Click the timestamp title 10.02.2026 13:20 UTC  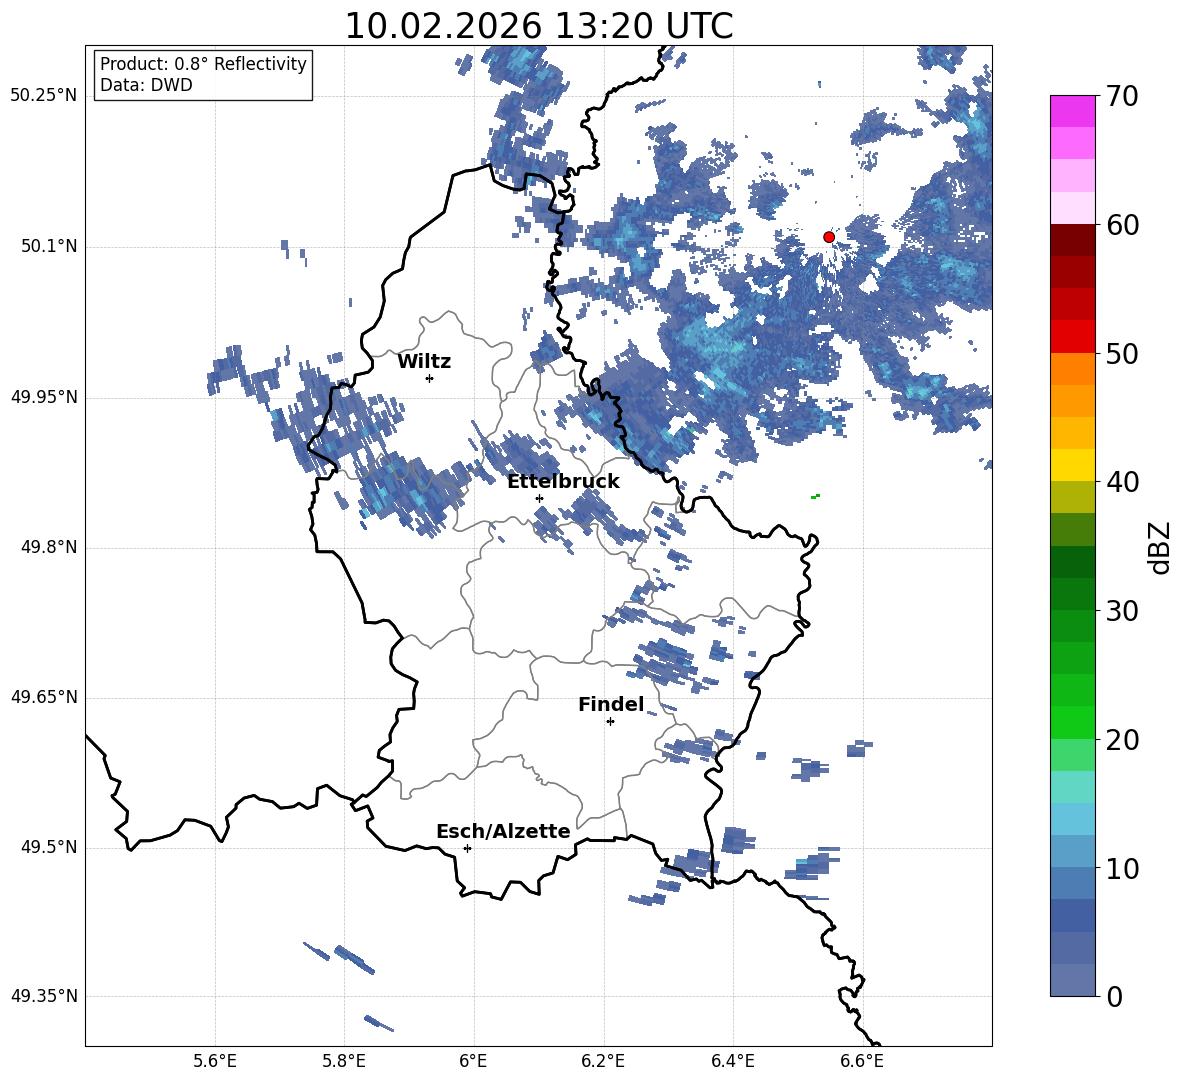coord(538,26)
